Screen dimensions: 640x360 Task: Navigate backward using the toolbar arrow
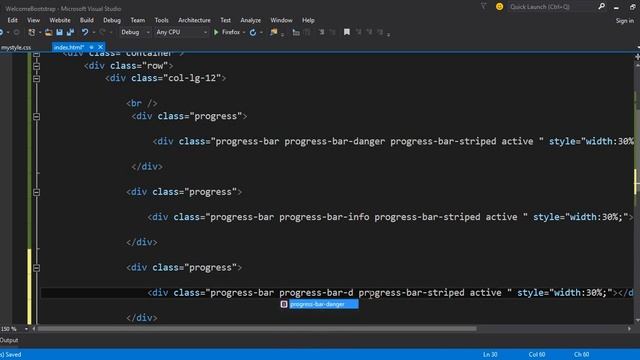click(2, 32)
